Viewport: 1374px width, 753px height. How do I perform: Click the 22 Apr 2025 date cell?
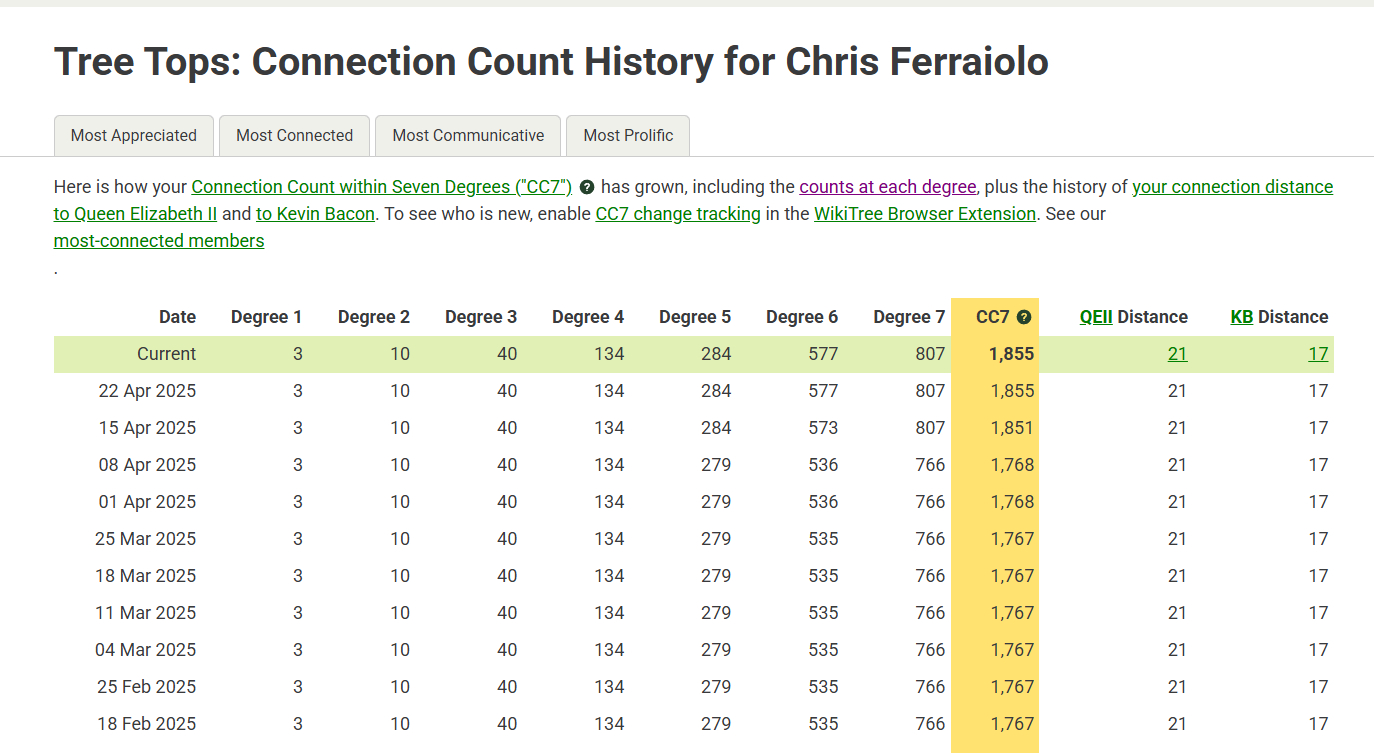point(147,391)
